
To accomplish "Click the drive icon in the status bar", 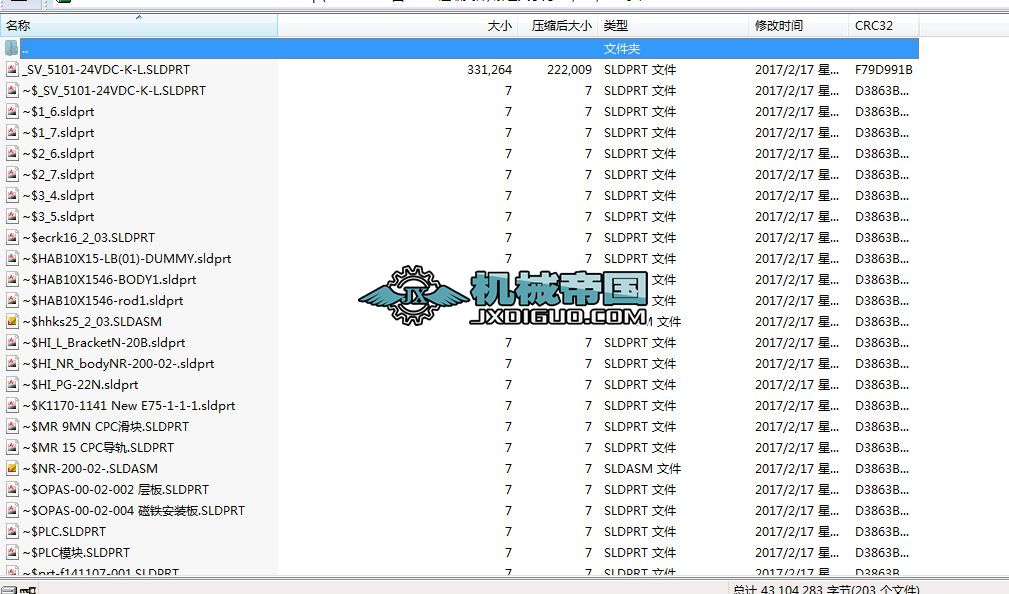I will pyautogui.click(x=8, y=589).
